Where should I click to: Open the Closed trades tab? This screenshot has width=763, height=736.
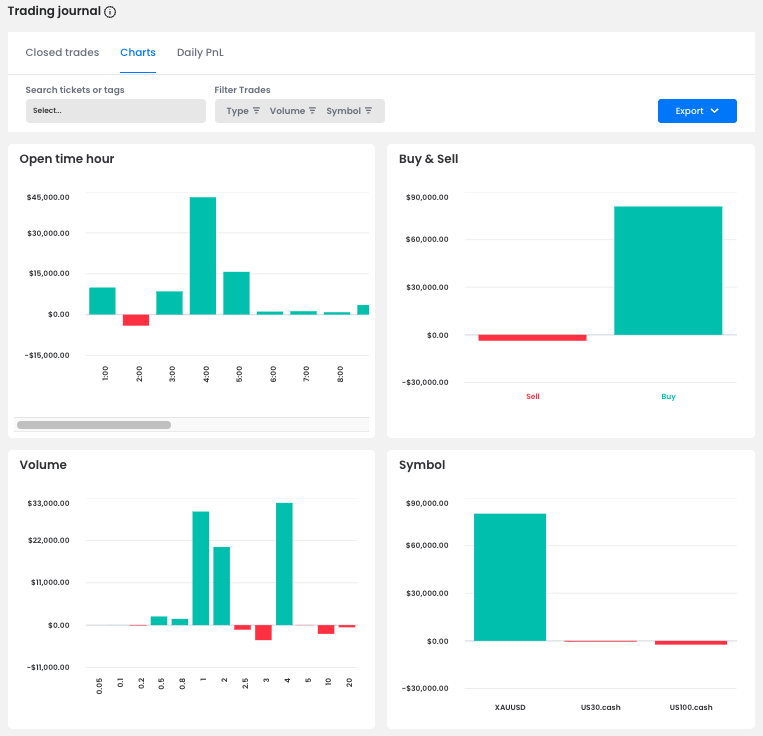(x=62, y=52)
